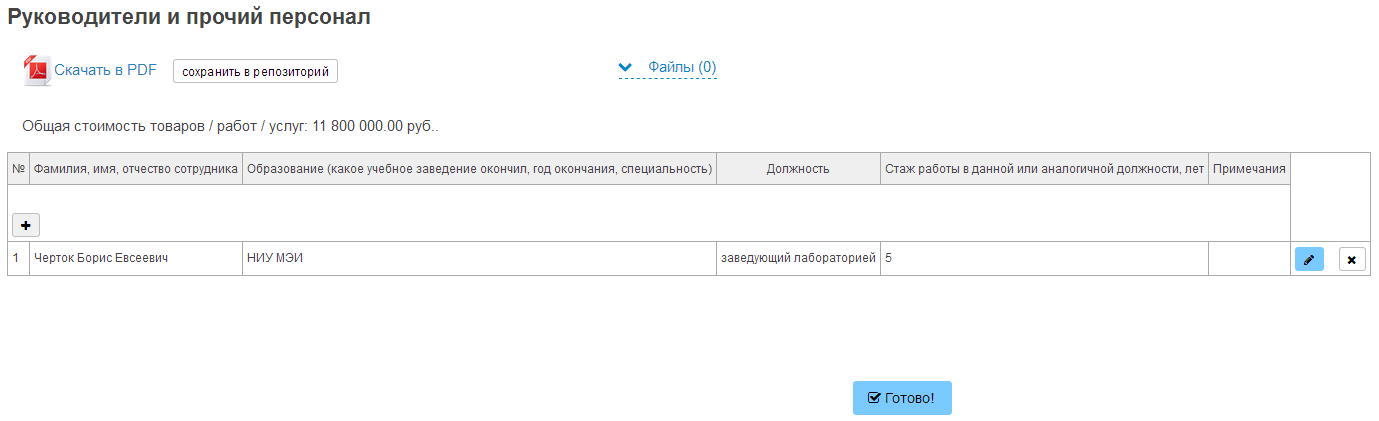The width and height of the screenshot is (1379, 421).
Task: Open the 'Файлы (0)' attachments link
Action: (x=682, y=68)
